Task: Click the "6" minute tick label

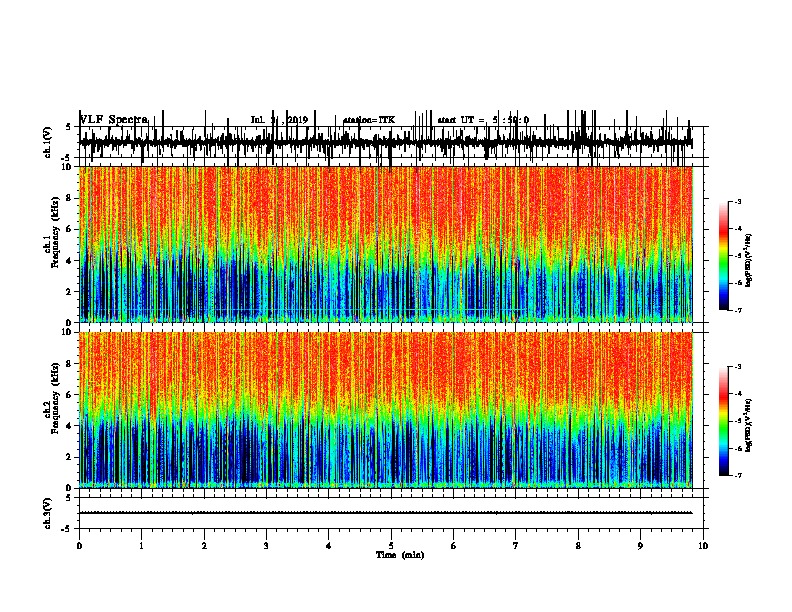Action: [453, 546]
